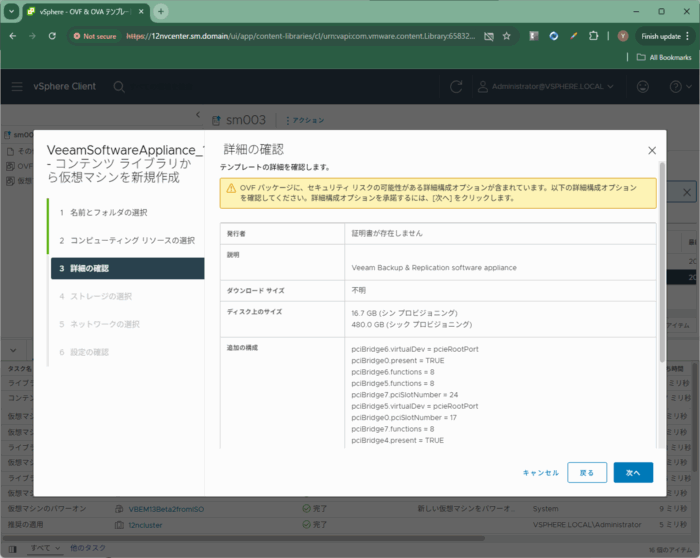
Task: Click the sm003 library icon in header
Action: pyautogui.click(x=216, y=120)
